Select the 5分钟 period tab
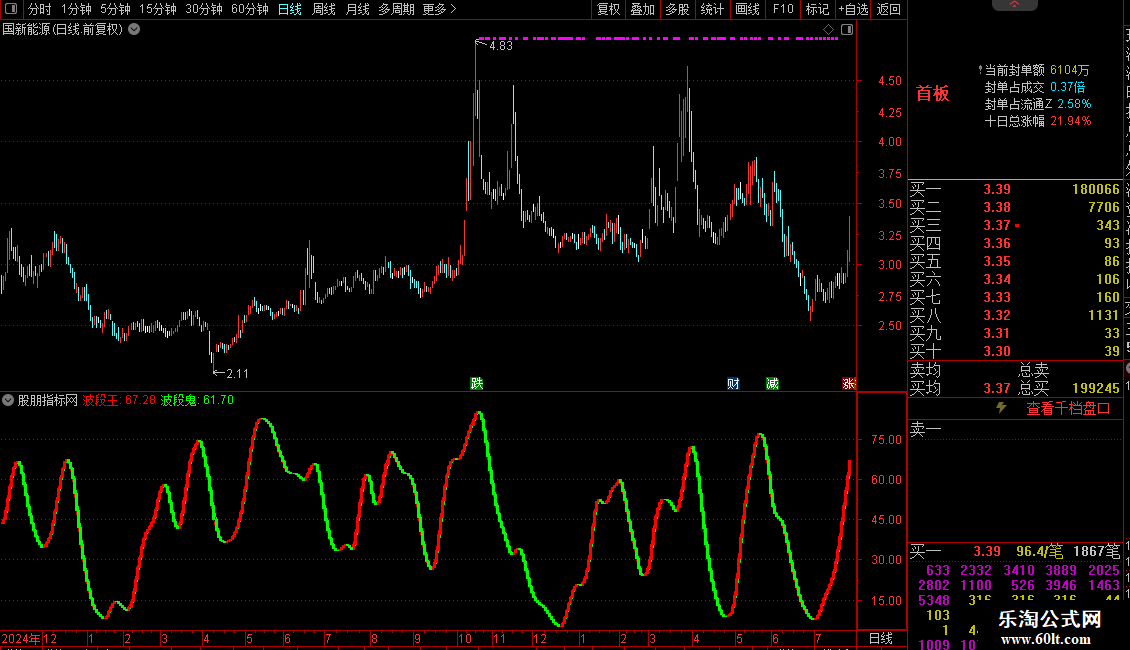This screenshot has width=1130, height=650. (115, 9)
